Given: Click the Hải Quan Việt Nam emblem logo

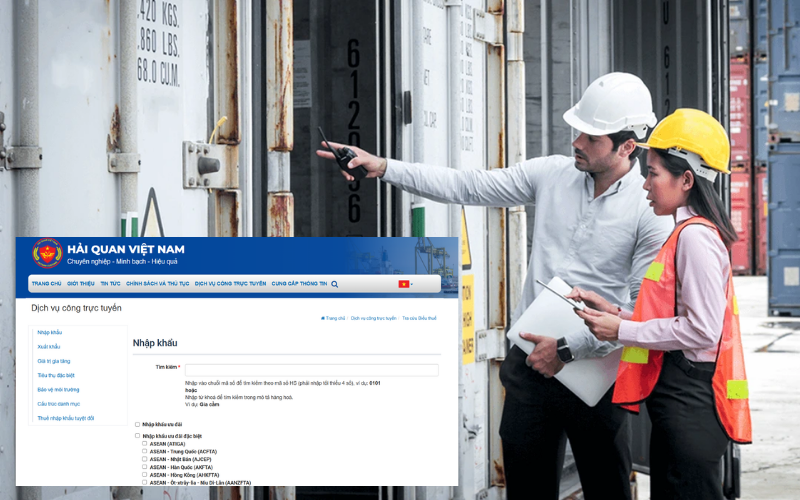Looking at the screenshot, I should 47,253.
